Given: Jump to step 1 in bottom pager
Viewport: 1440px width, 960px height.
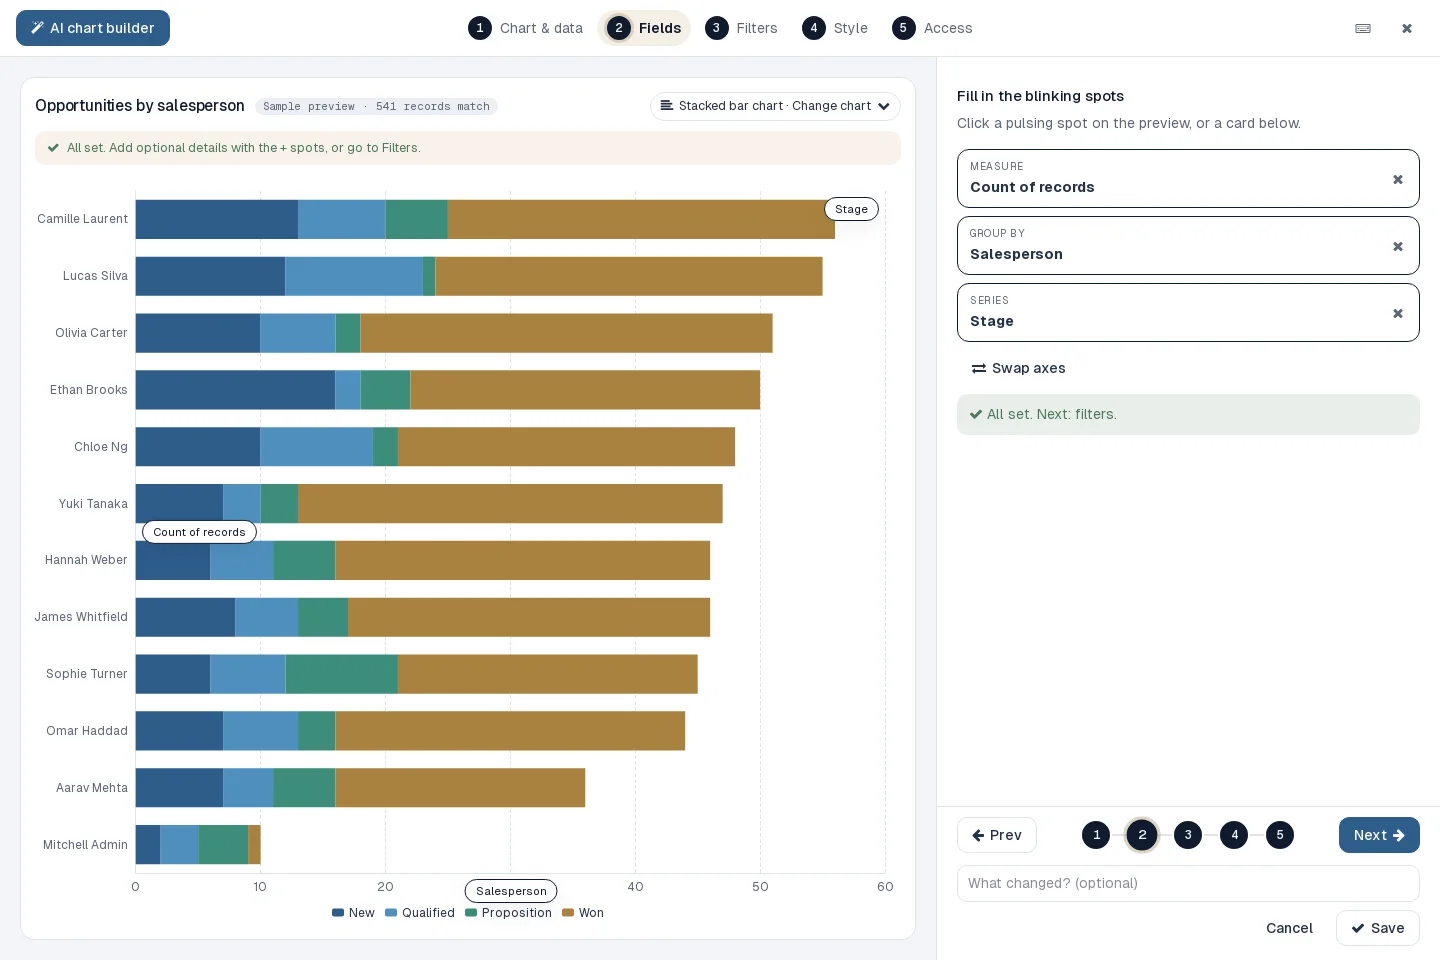Looking at the screenshot, I should (x=1096, y=835).
